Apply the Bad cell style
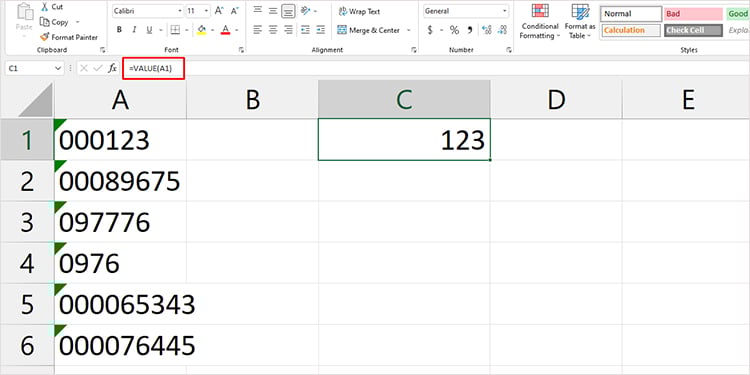 point(693,14)
